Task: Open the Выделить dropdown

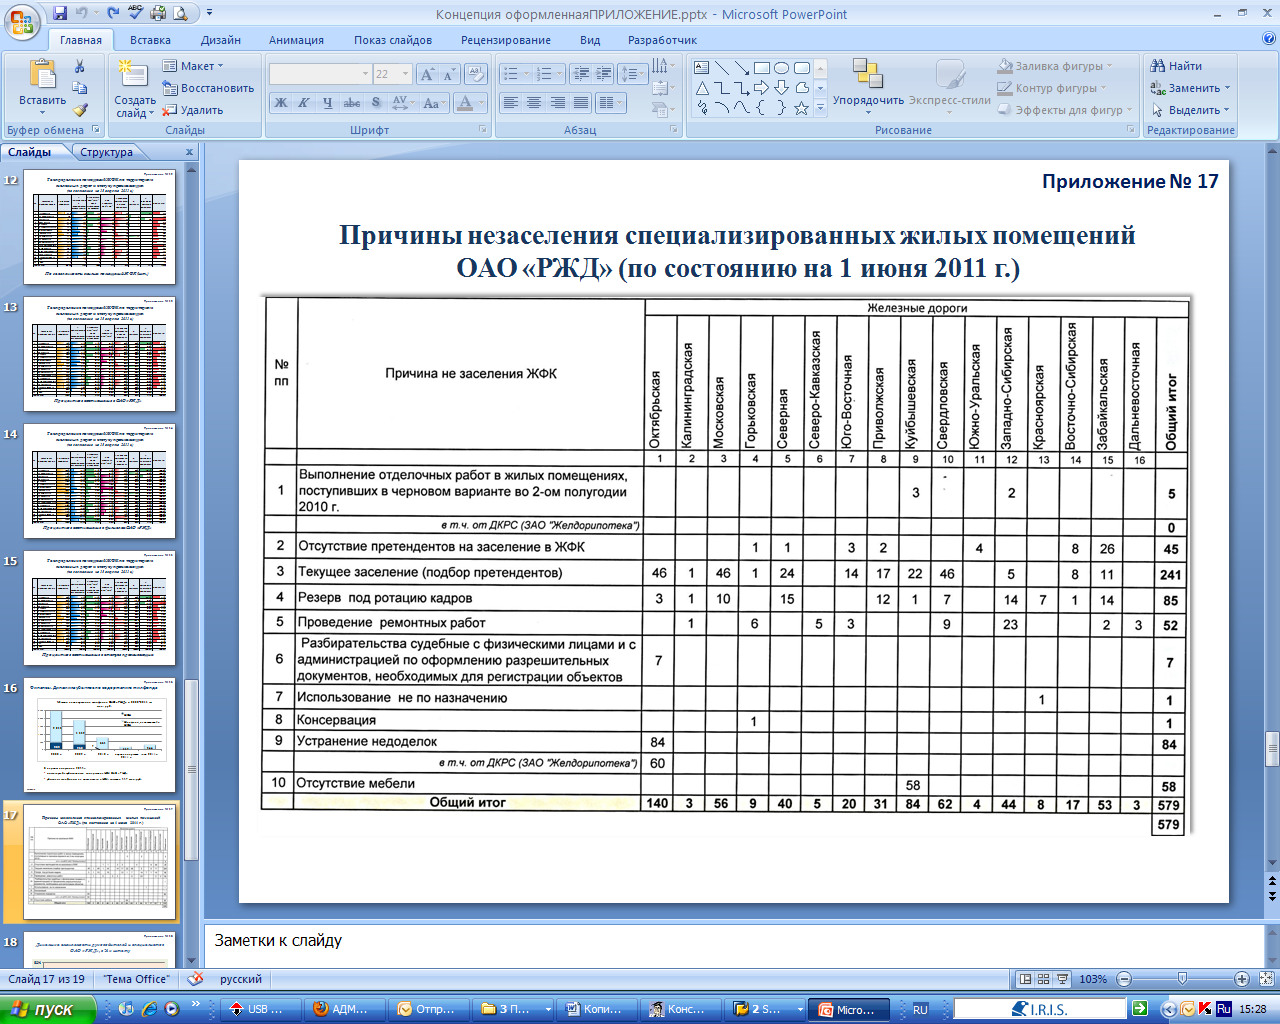Action: coord(1191,110)
